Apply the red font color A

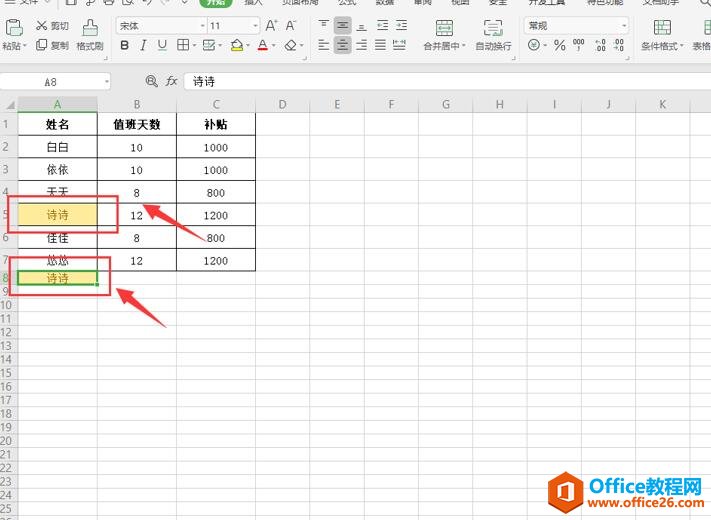[x=263, y=45]
